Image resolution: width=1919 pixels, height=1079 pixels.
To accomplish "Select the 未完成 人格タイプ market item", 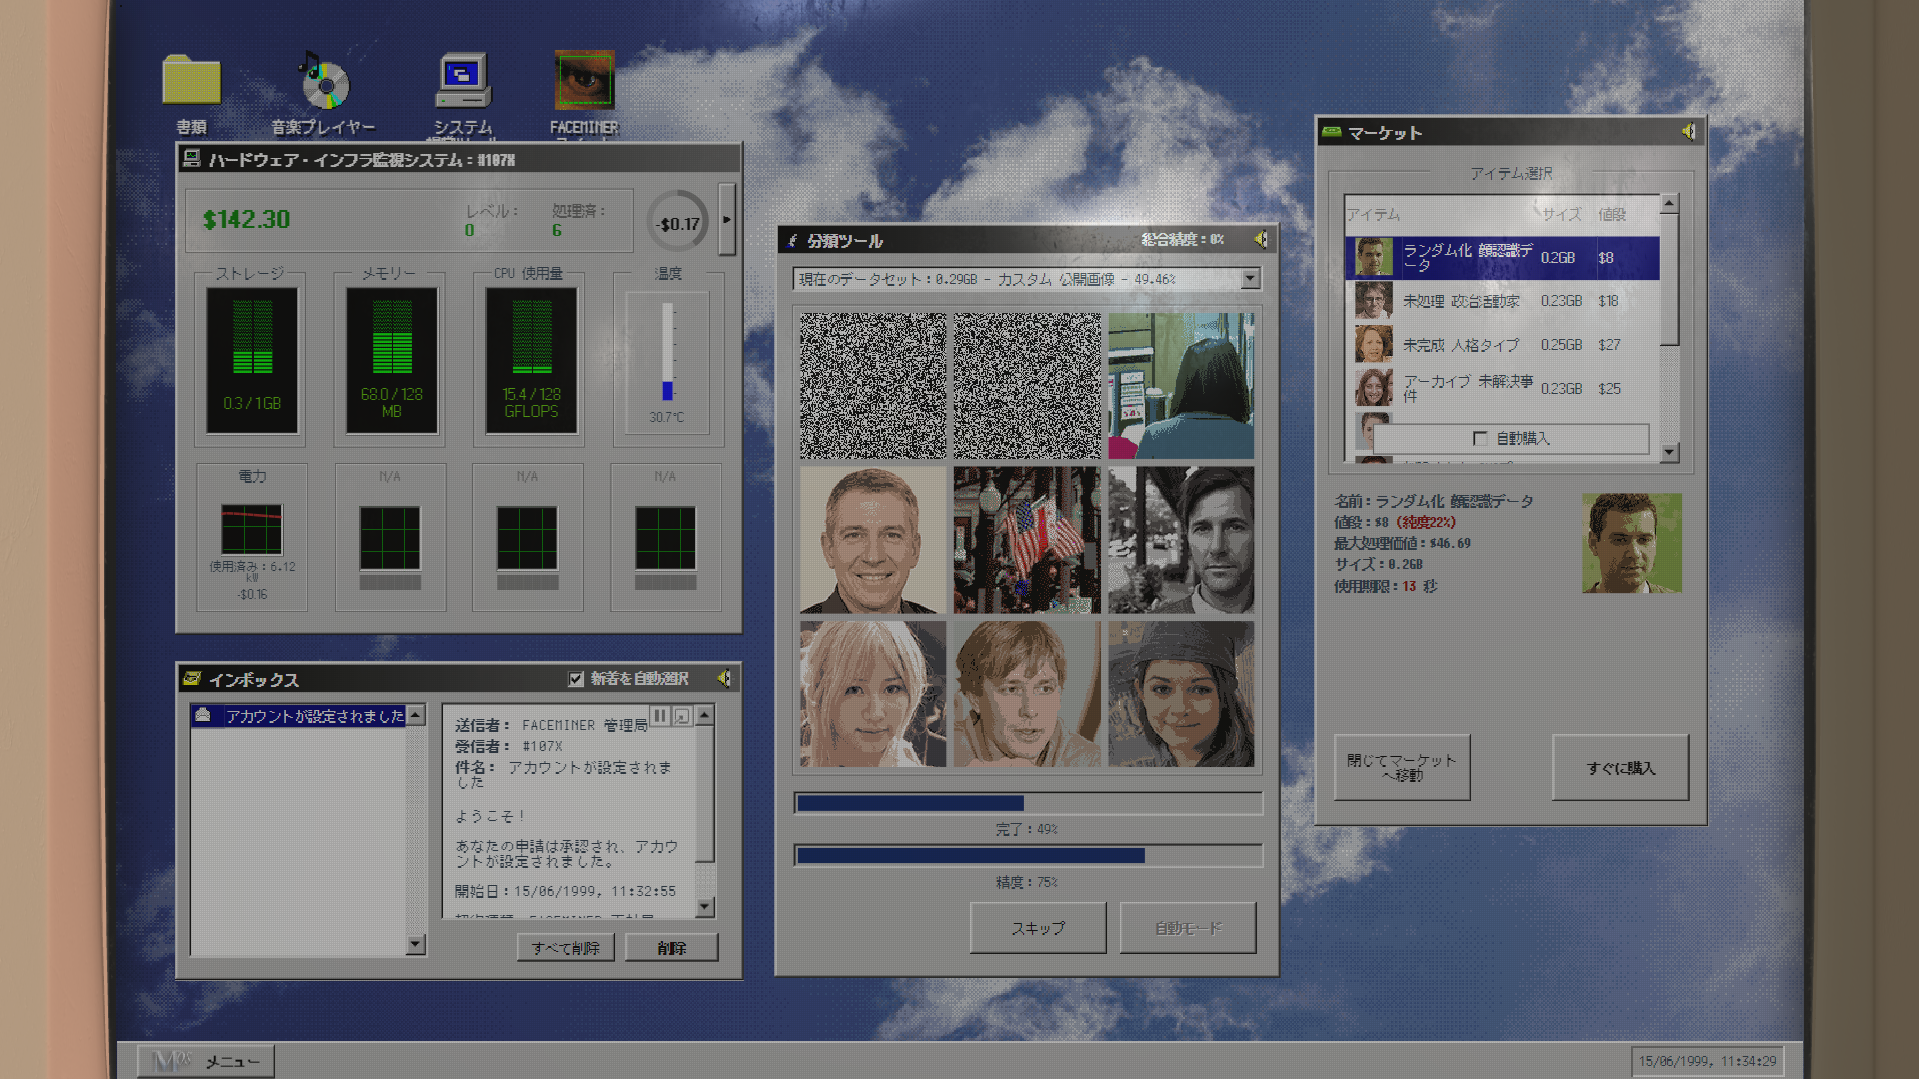I will click(1502, 345).
